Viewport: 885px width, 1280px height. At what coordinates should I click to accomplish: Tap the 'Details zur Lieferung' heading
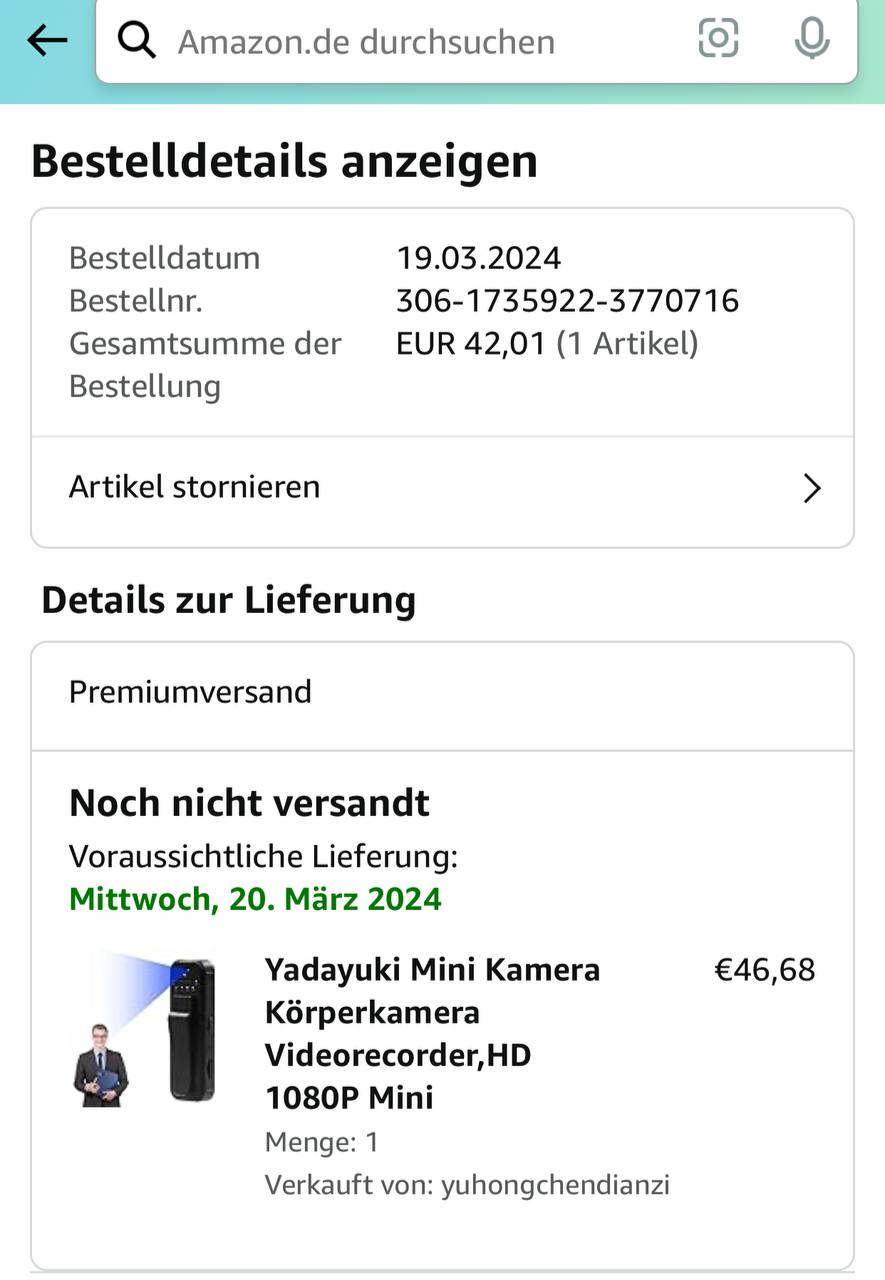228,600
